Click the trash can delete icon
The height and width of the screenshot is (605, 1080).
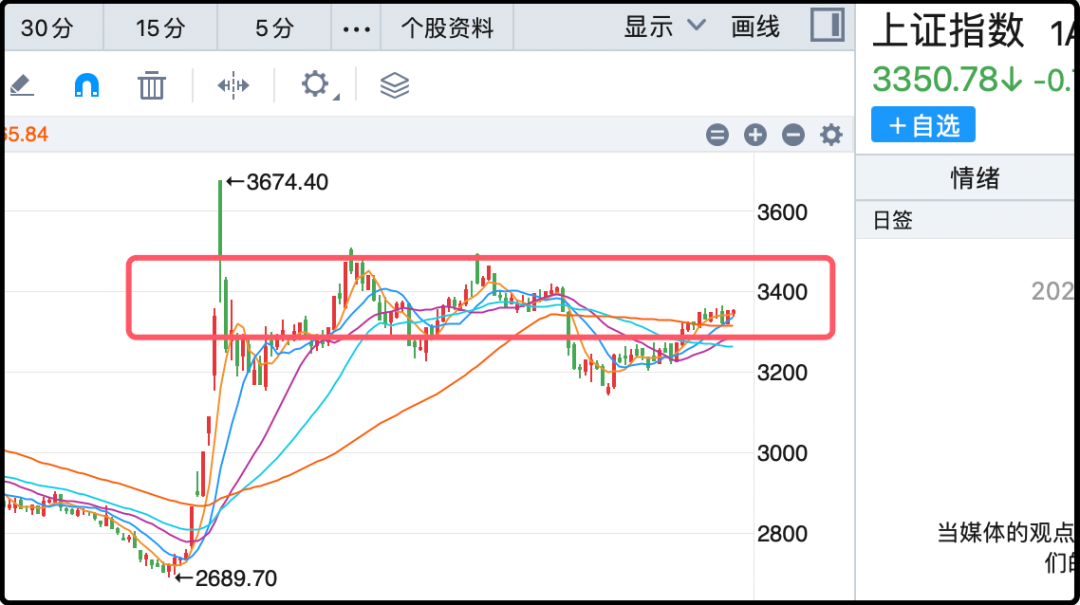(151, 86)
